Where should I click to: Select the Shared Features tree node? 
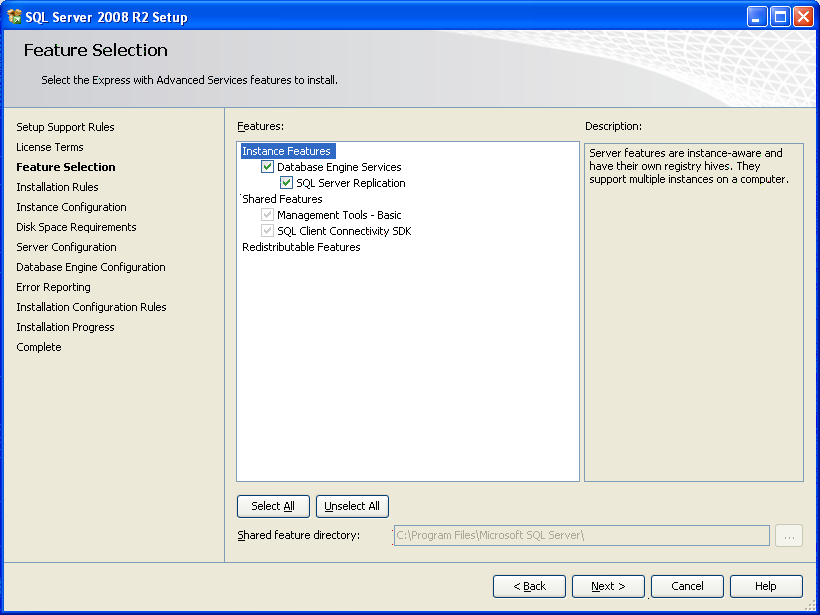[x=282, y=199]
